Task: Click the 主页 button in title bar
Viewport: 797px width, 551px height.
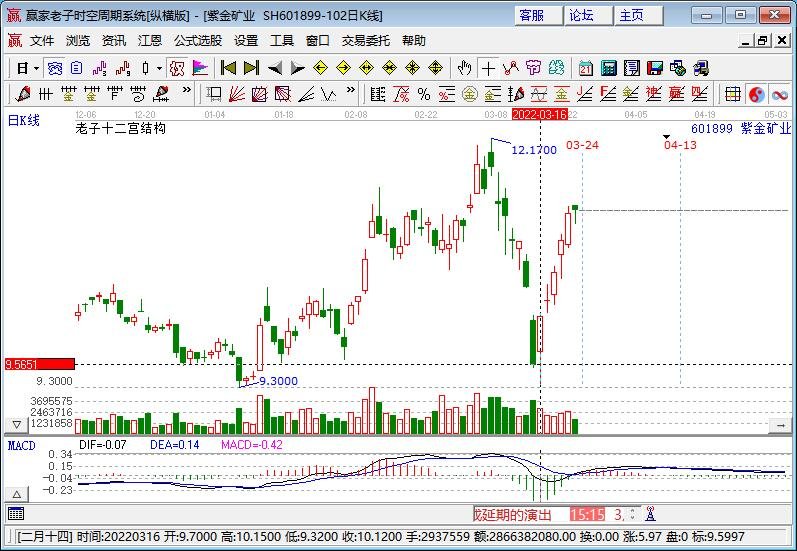Action: (638, 16)
